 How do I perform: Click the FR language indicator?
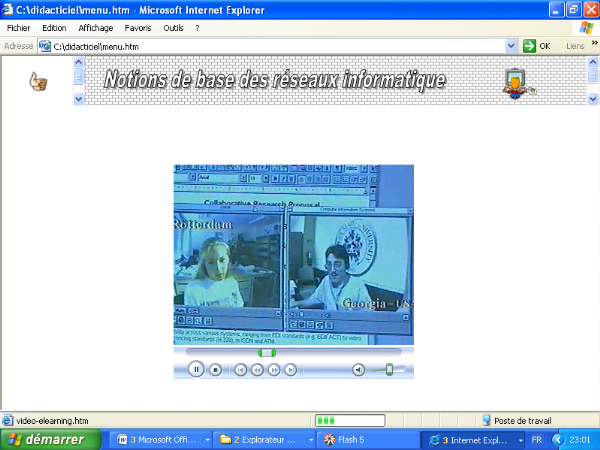coord(536,440)
